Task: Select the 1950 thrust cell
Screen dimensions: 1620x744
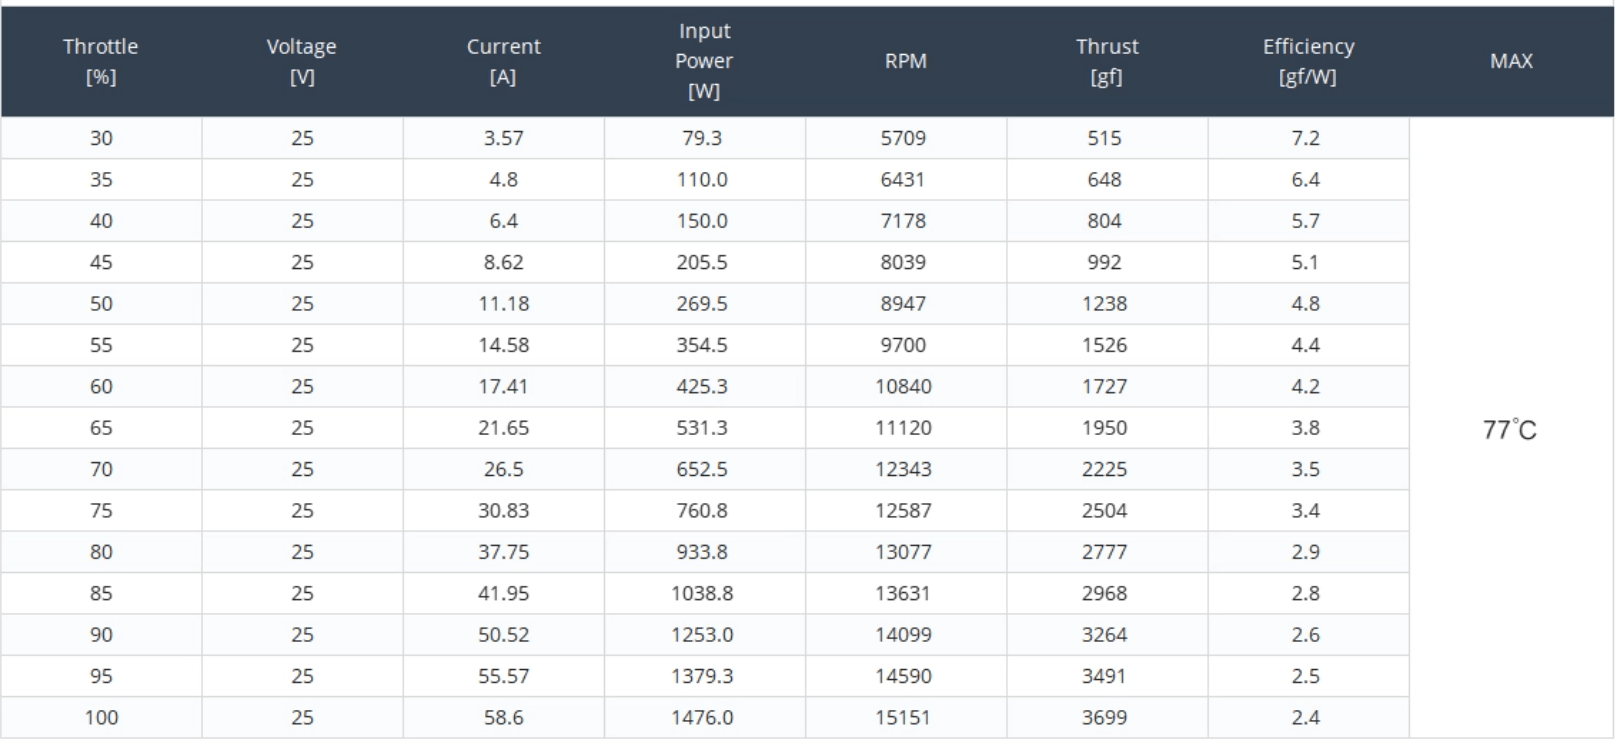Action: click(1104, 428)
